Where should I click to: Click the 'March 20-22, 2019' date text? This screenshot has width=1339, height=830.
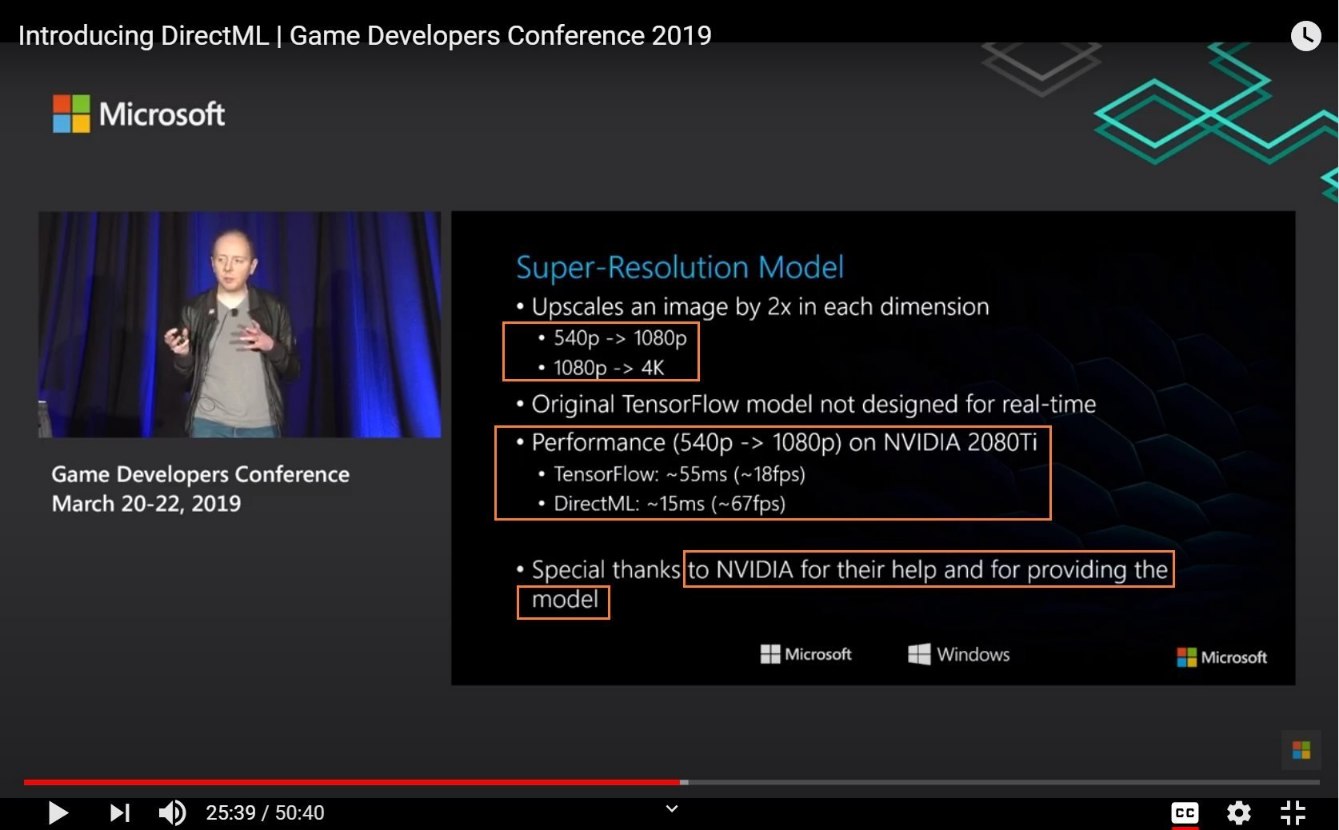[x=146, y=503]
